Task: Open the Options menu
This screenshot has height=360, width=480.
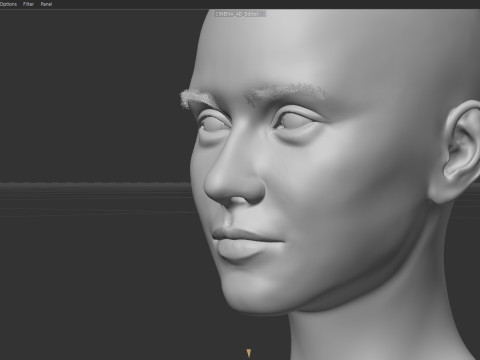Action: click(8, 4)
